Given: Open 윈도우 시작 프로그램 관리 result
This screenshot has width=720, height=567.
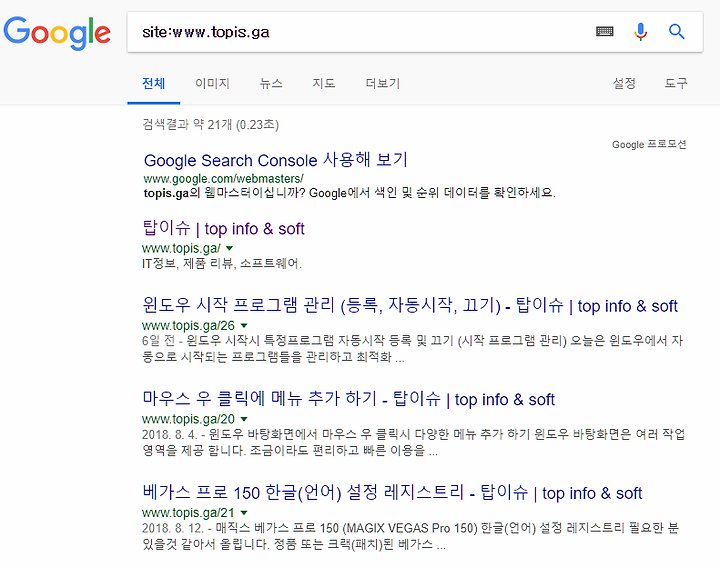Looking at the screenshot, I should (x=410, y=305).
